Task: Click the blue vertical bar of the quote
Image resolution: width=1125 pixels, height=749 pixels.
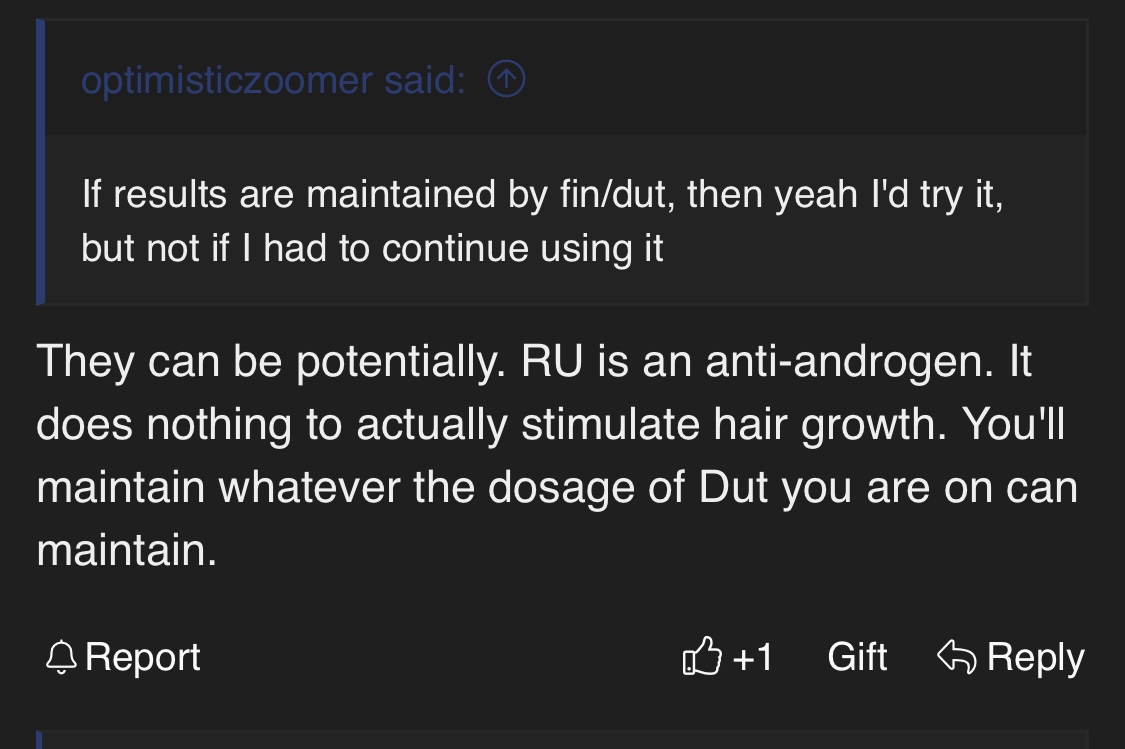Action: tap(40, 162)
